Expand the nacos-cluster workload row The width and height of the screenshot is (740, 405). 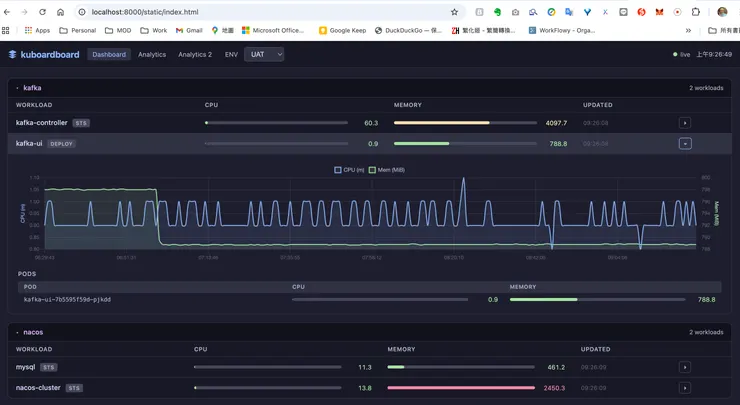pyautogui.click(x=685, y=388)
